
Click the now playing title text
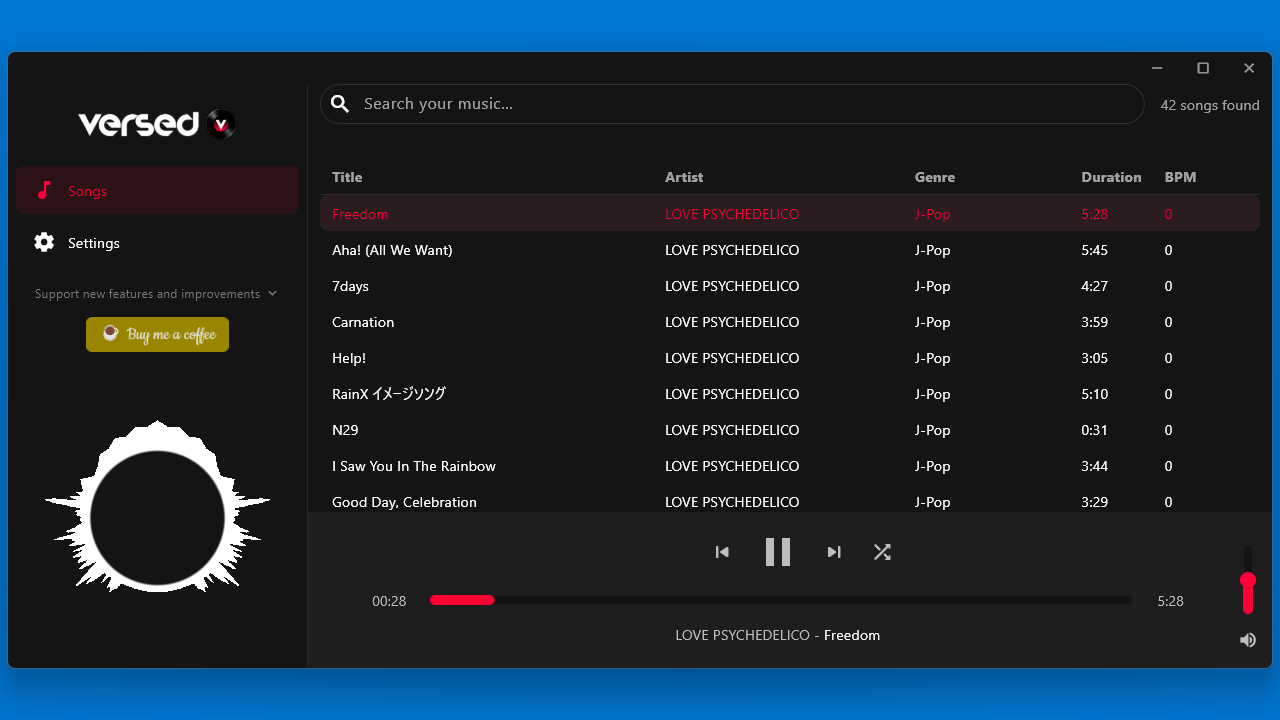click(x=778, y=635)
